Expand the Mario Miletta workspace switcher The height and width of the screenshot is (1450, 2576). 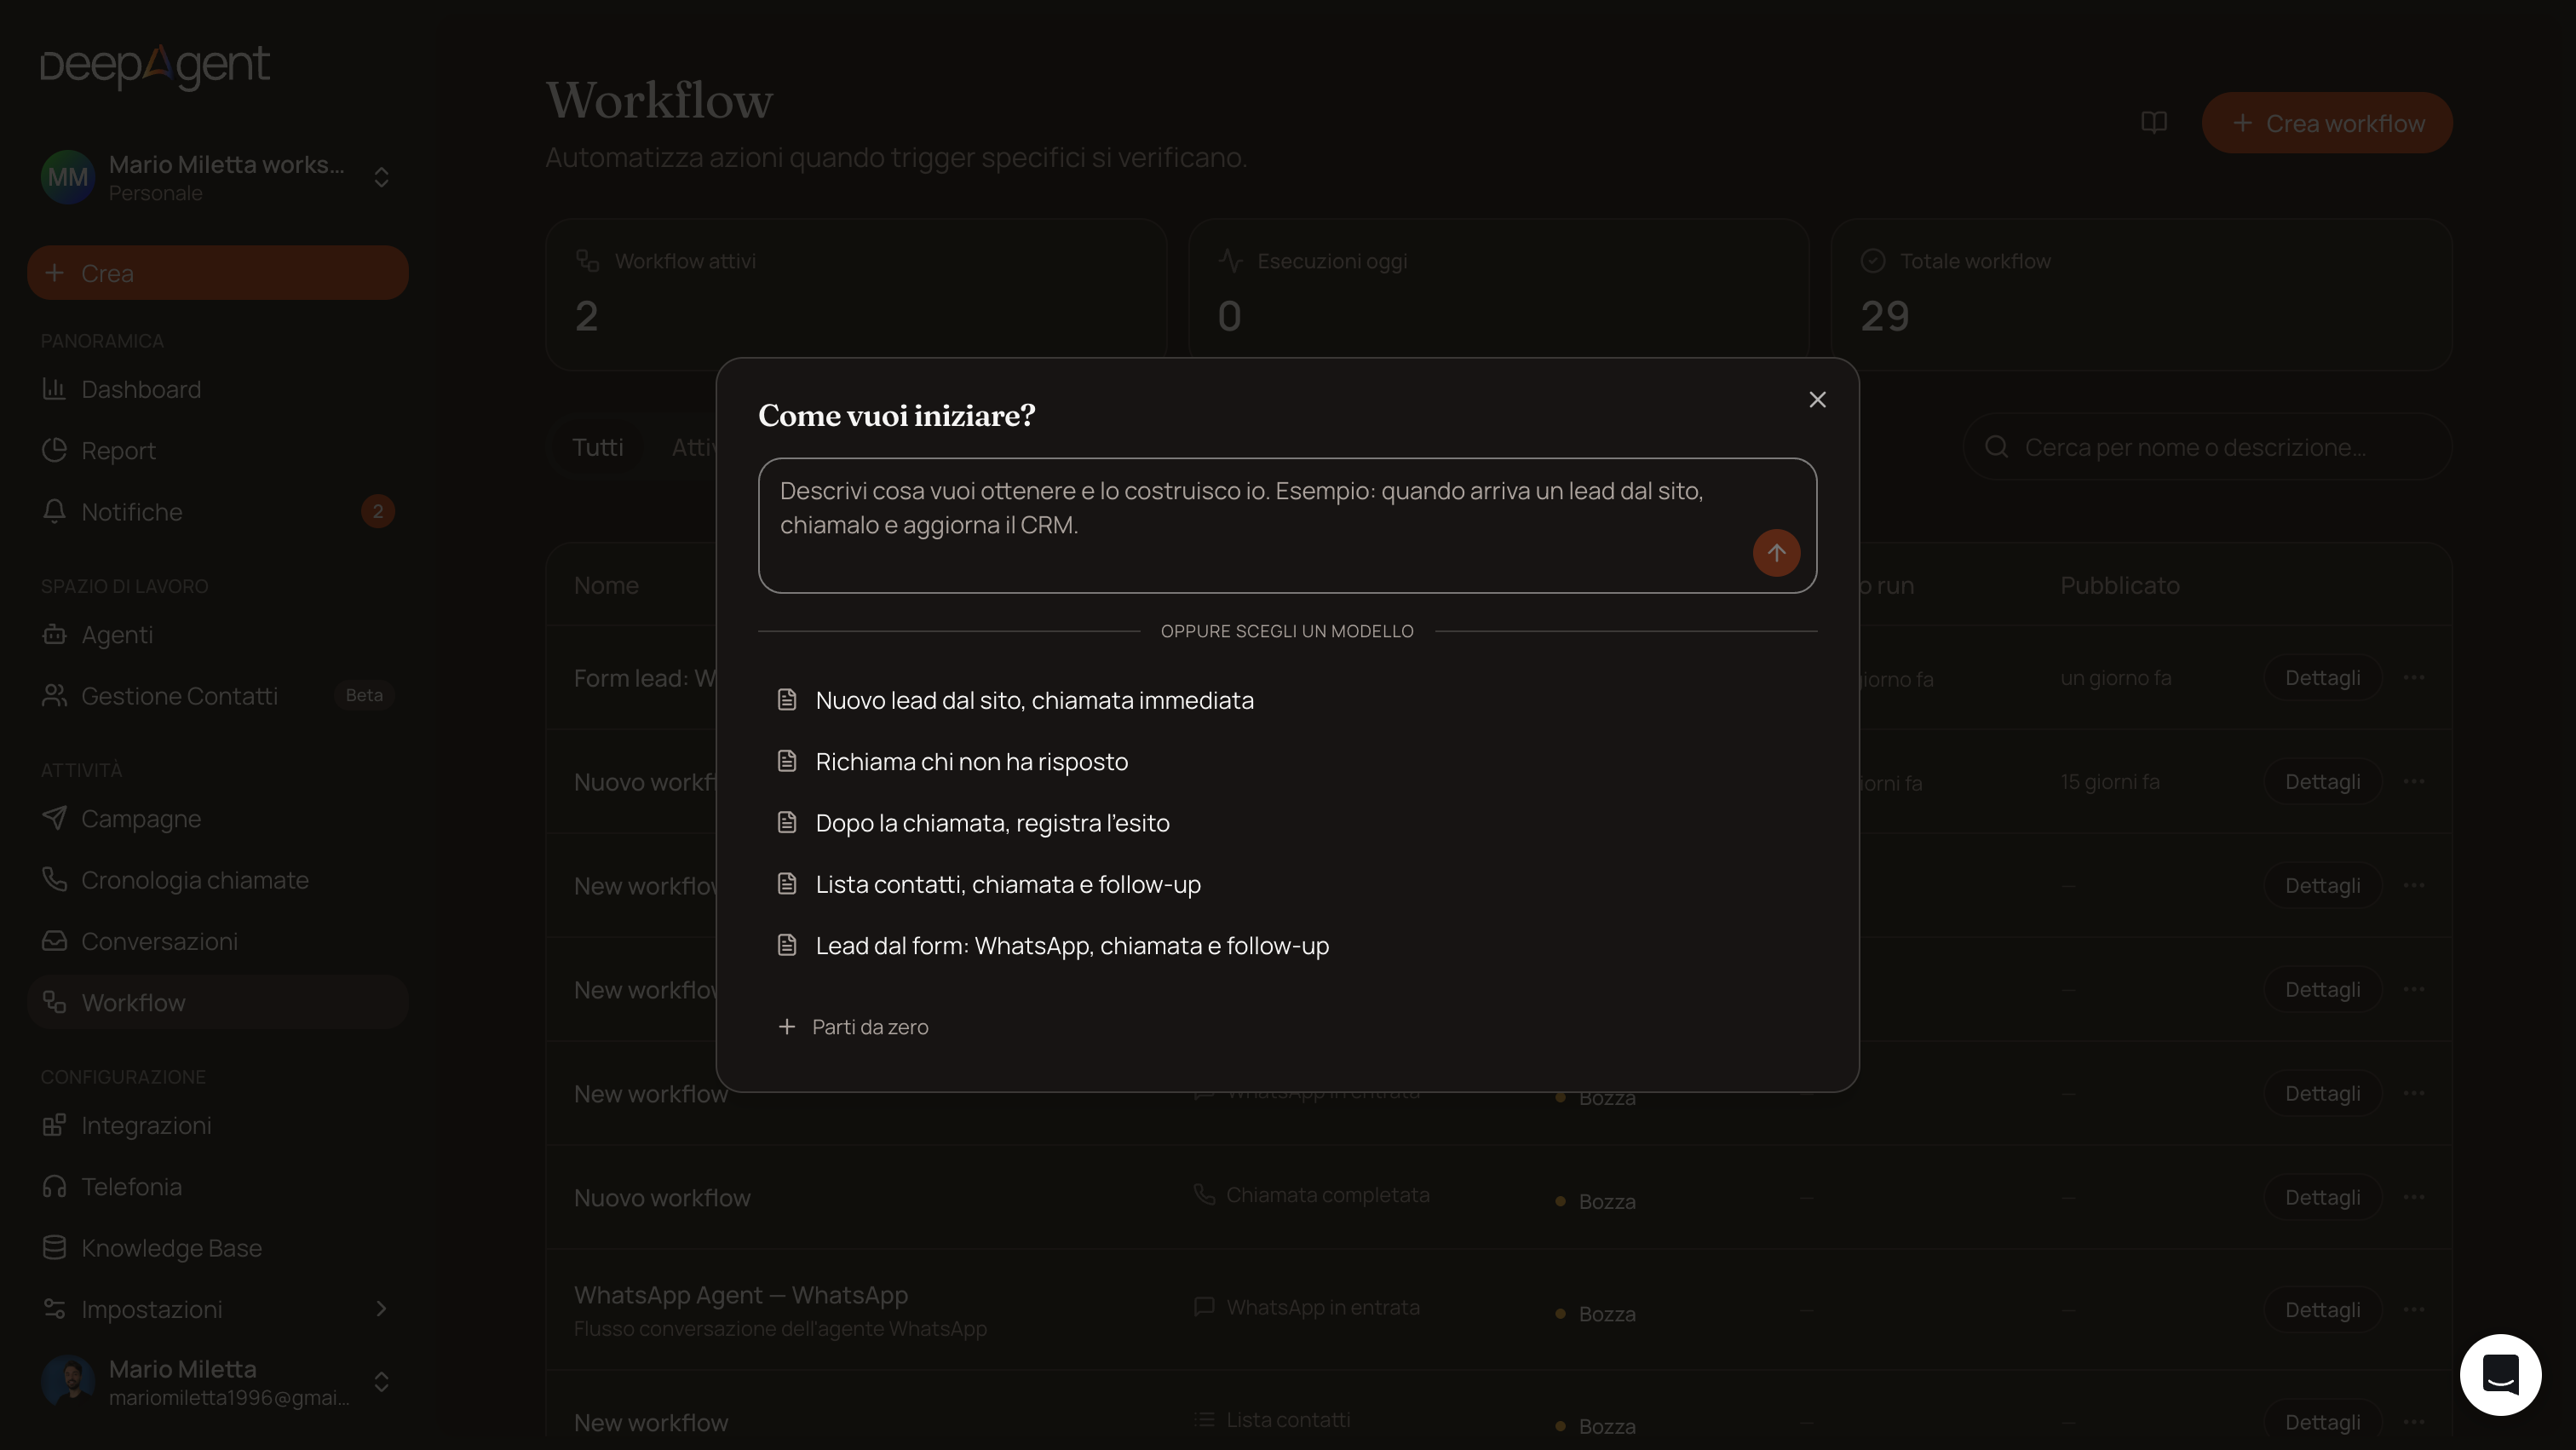point(381,177)
